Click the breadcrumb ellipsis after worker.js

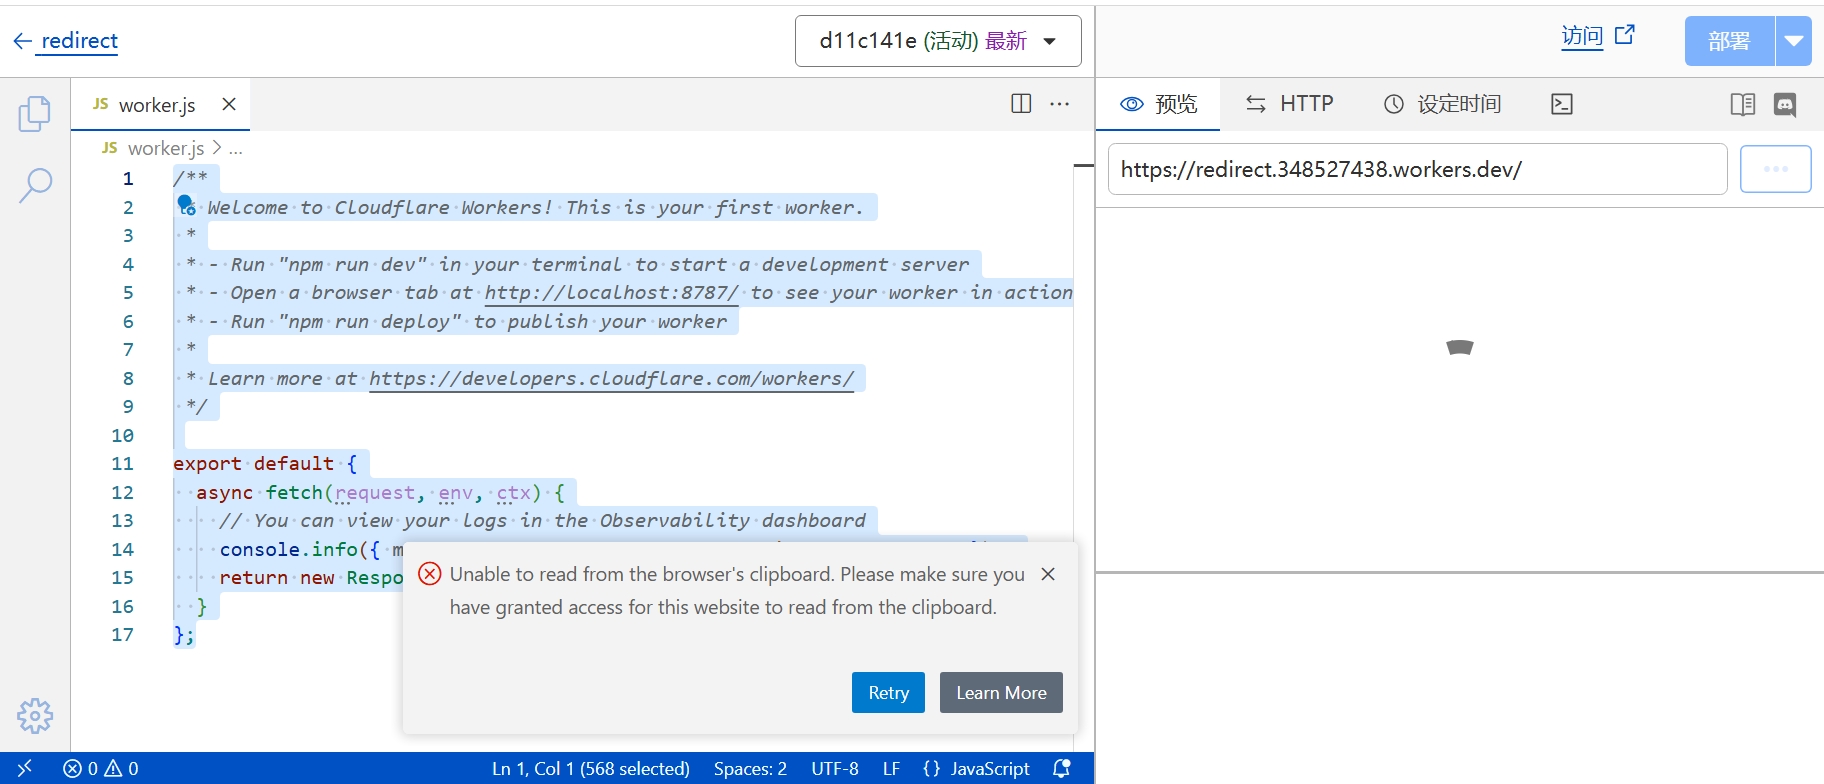[236, 148]
